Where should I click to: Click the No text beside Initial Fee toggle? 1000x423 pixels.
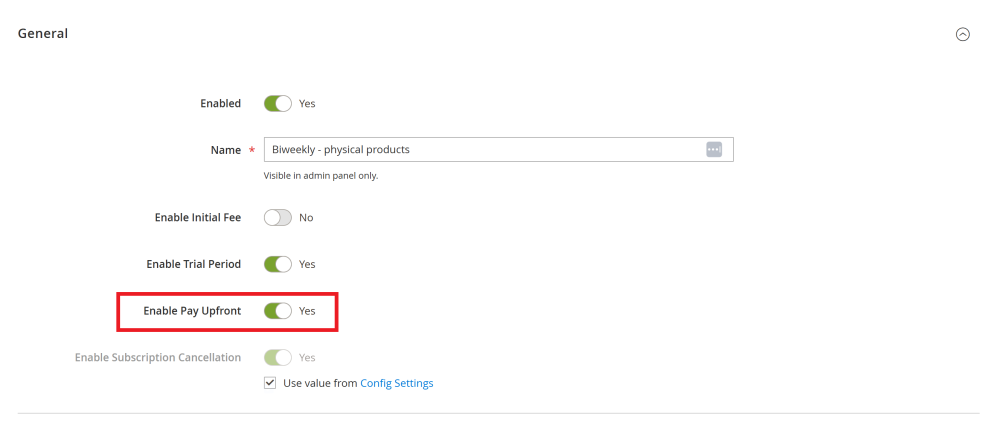pyautogui.click(x=306, y=218)
